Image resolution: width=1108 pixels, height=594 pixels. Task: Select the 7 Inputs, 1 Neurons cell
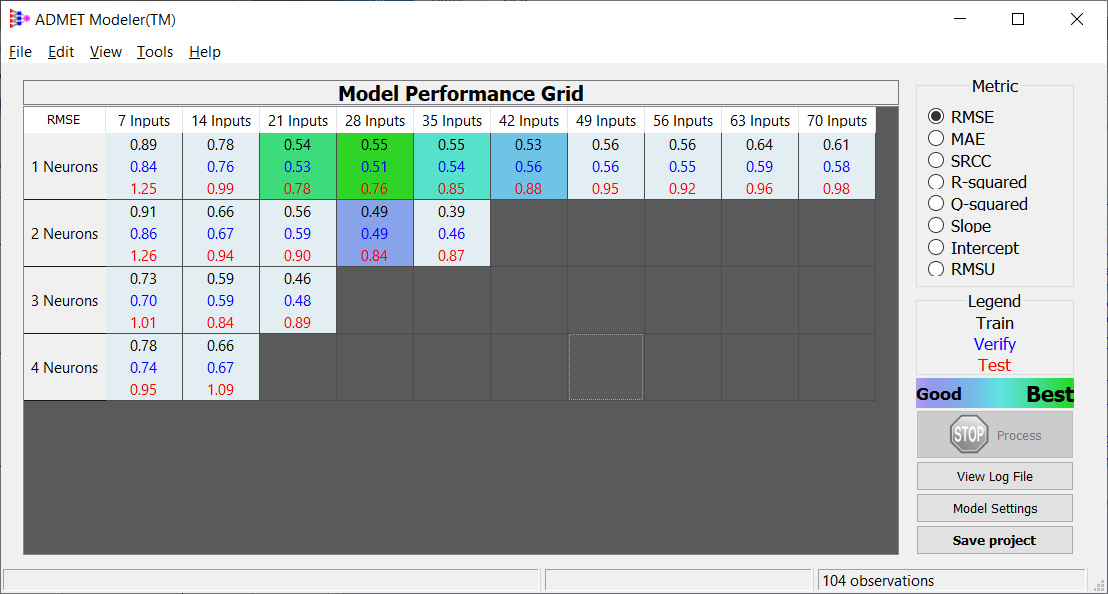click(143, 167)
